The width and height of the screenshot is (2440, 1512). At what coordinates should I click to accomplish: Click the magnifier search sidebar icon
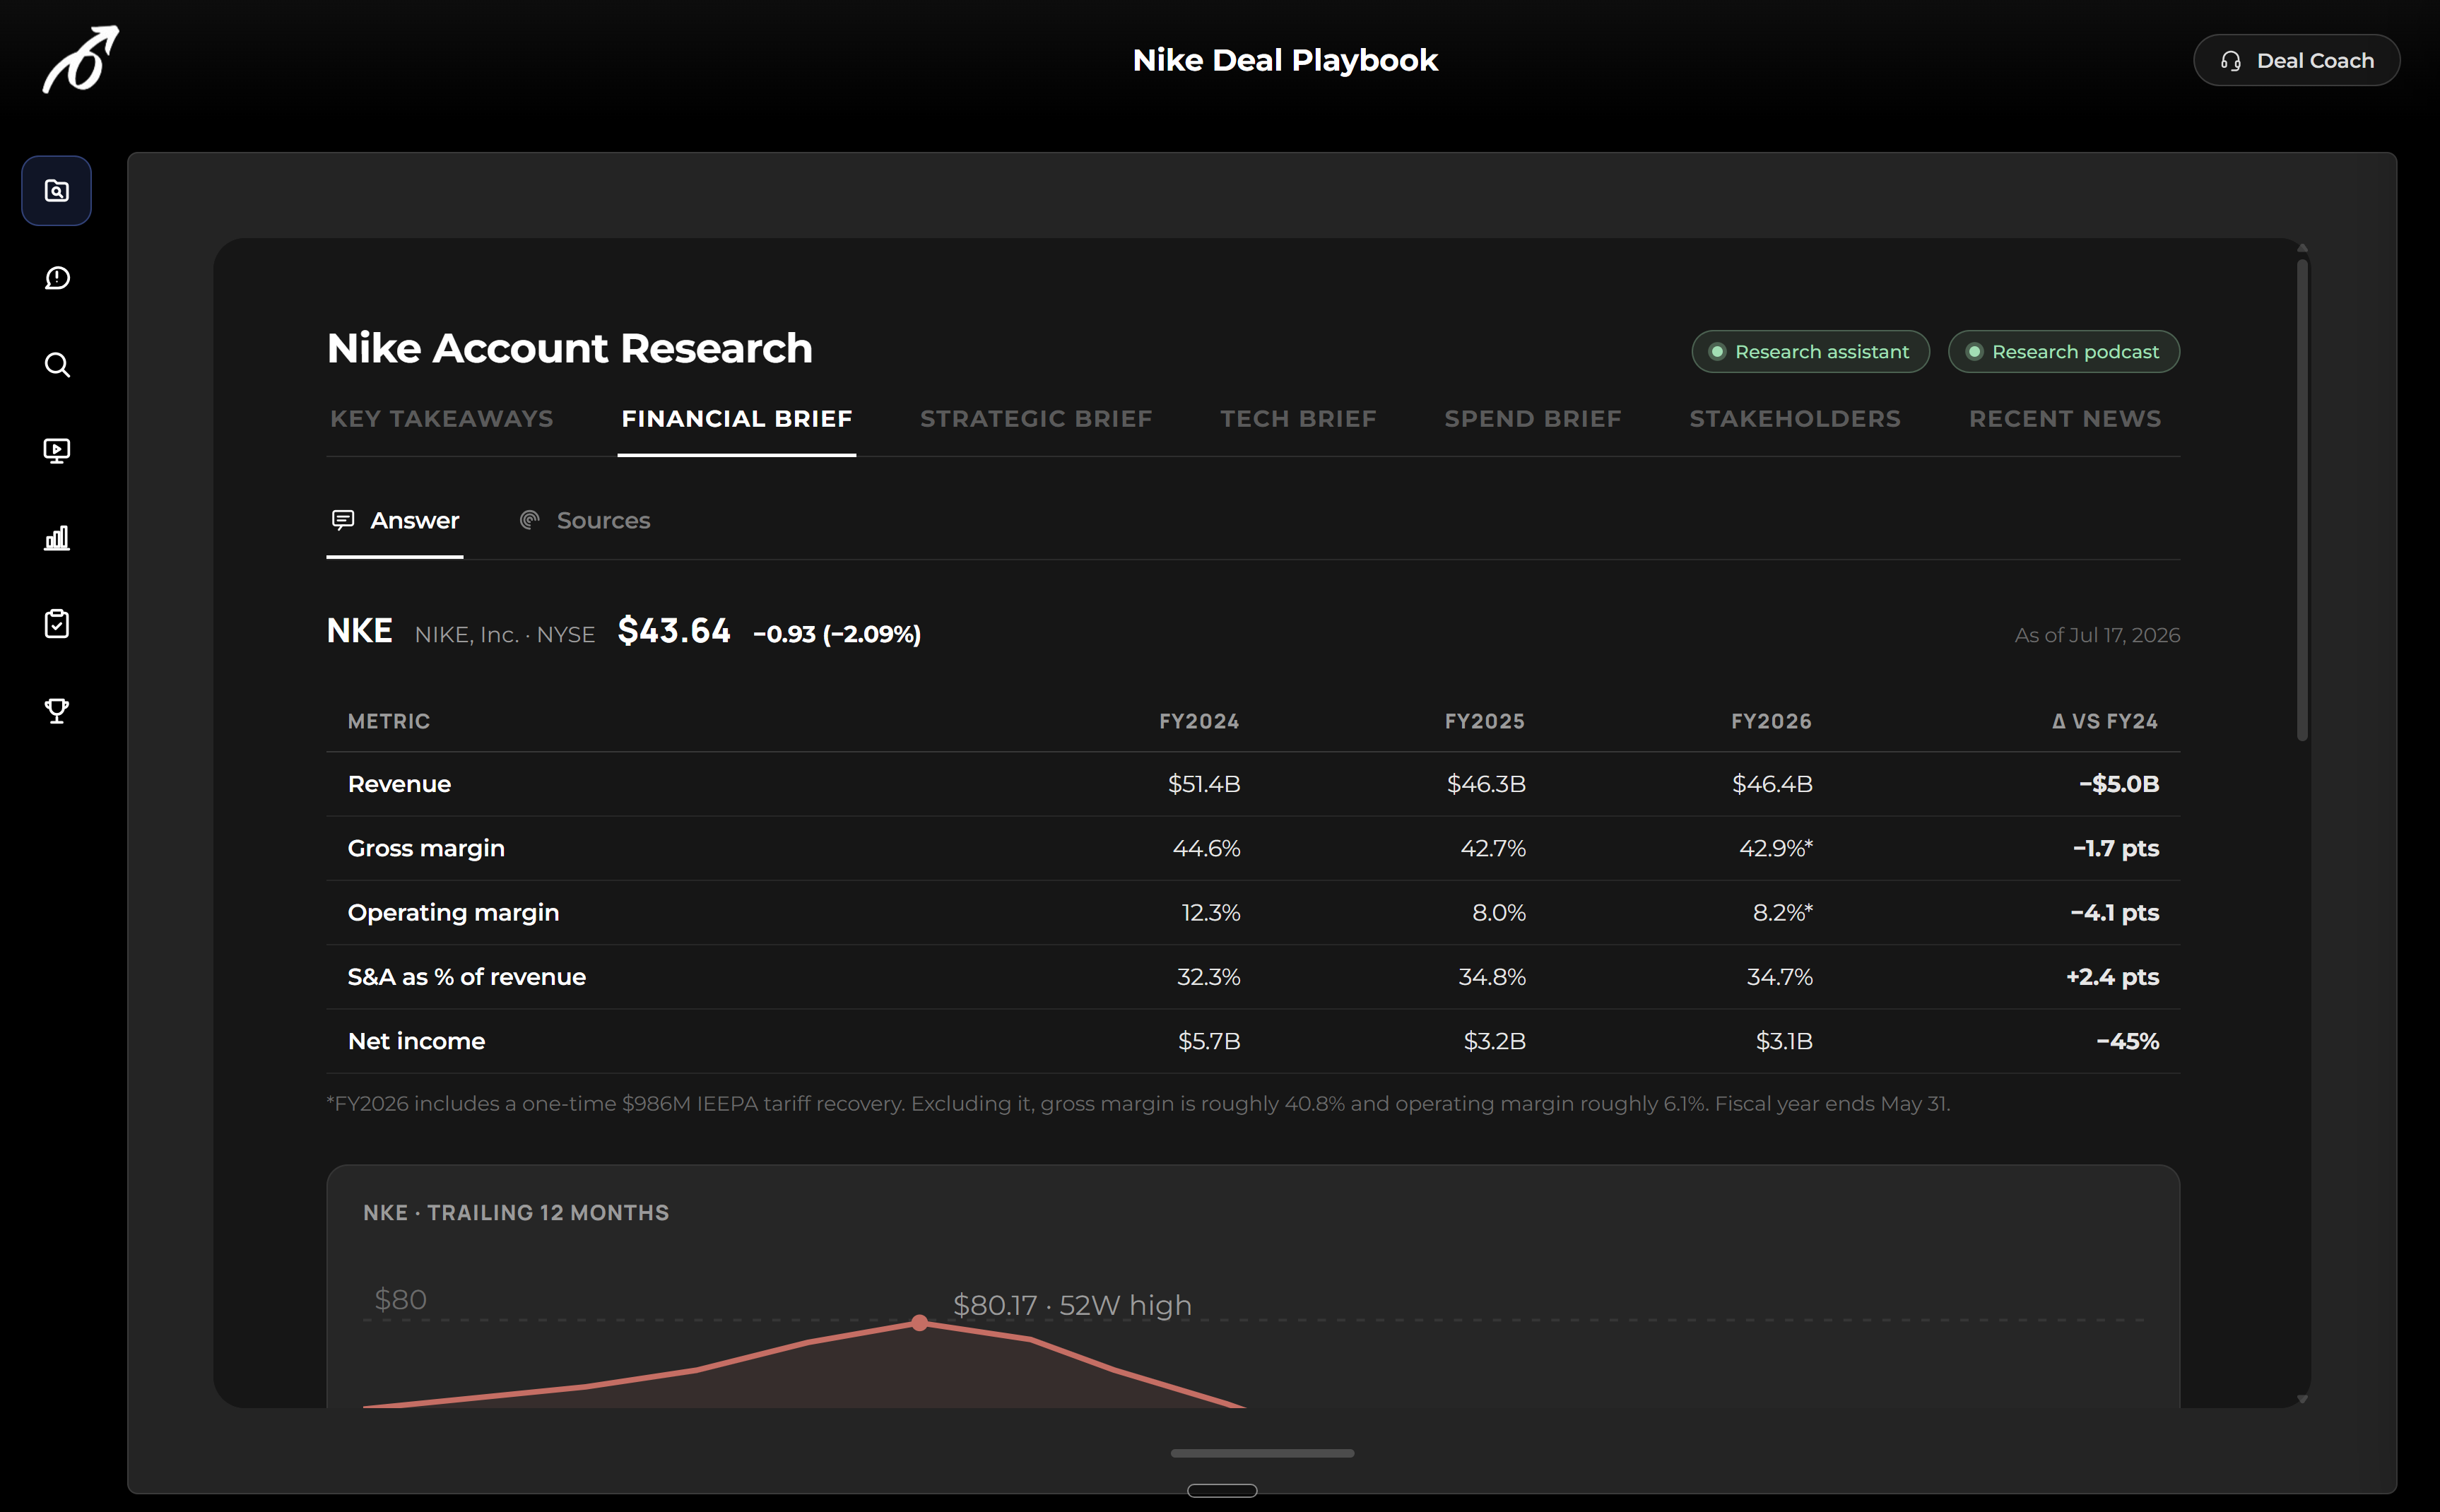pyautogui.click(x=57, y=365)
